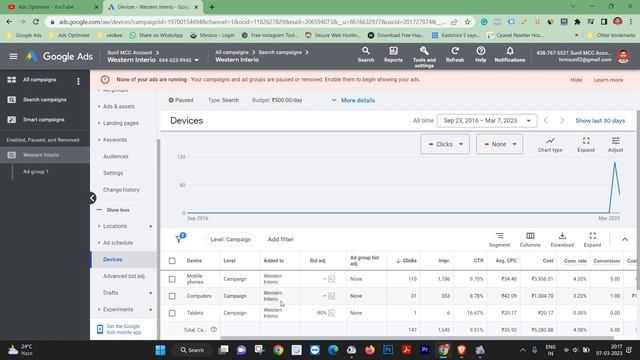Select Search campaigns in sidebar

pyautogui.click(x=44, y=100)
